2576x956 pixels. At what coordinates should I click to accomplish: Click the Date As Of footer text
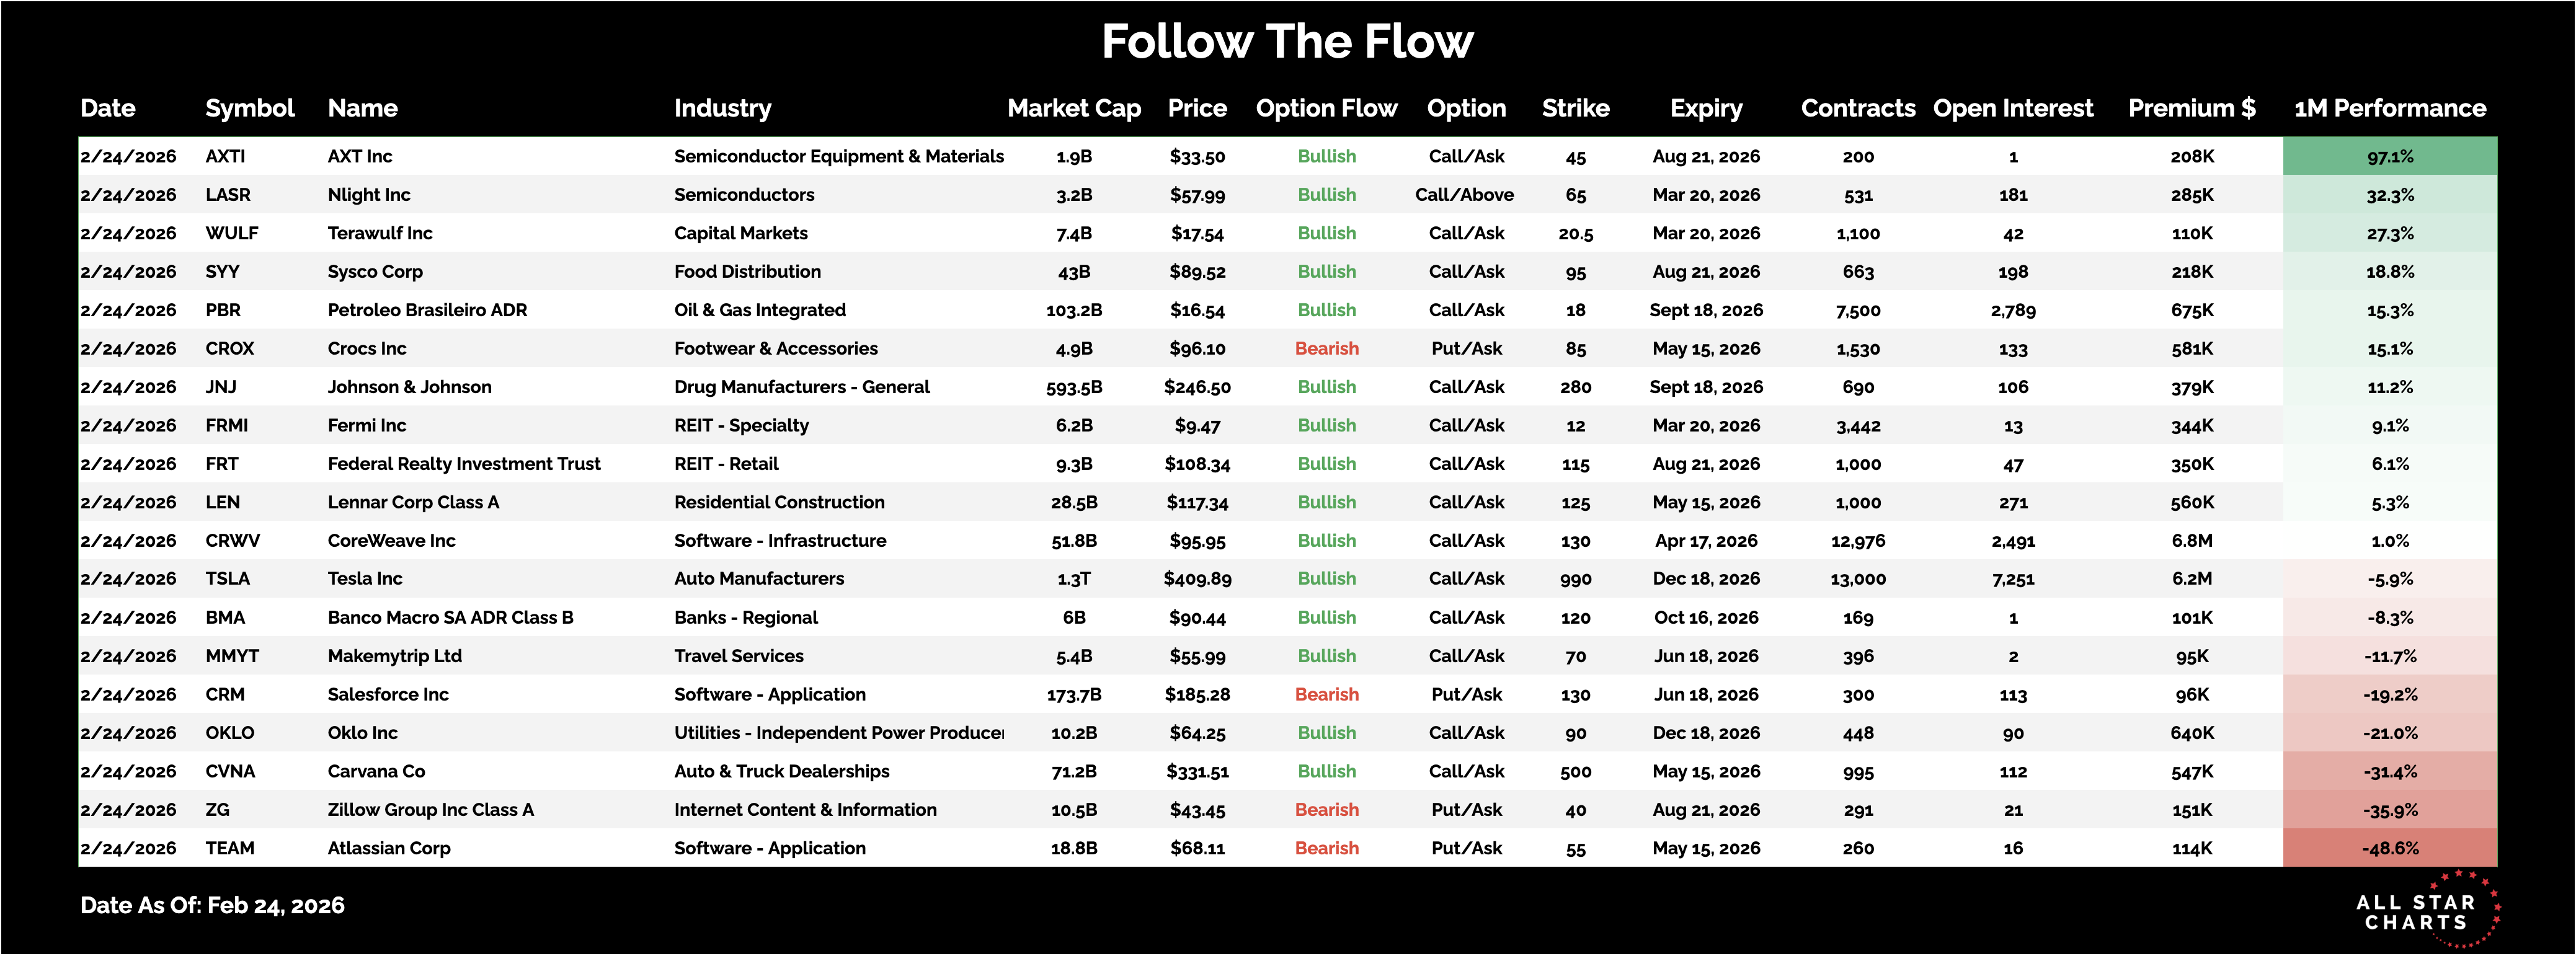click(212, 905)
